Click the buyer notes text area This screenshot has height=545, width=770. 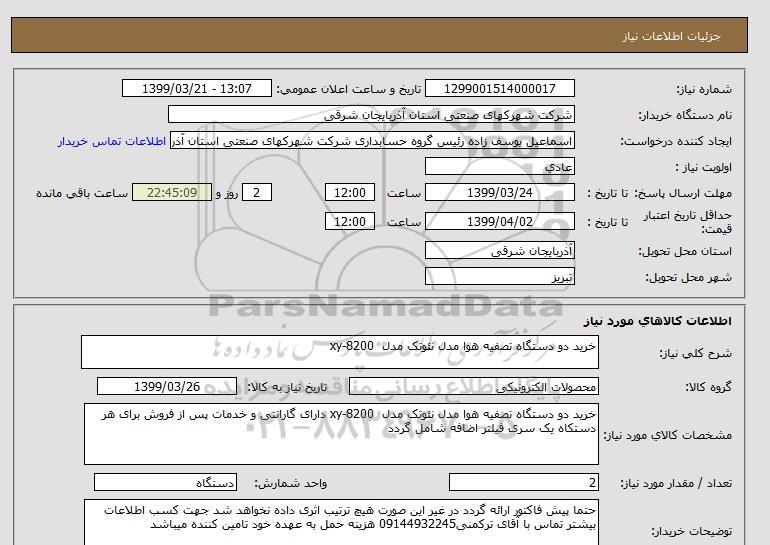pos(341,523)
